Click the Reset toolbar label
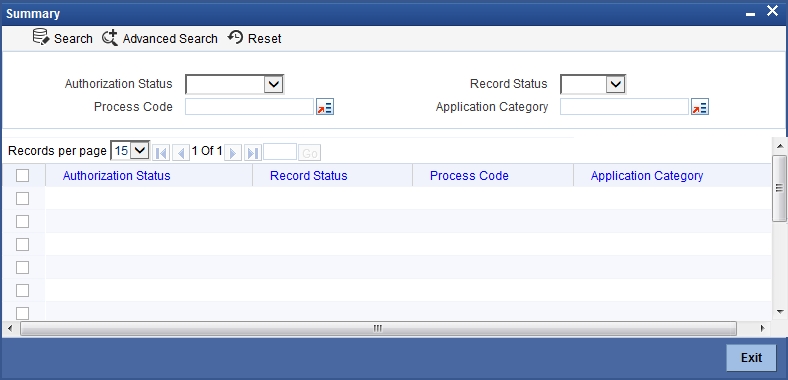This screenshot has width=788, height=380. coord(265,39)
